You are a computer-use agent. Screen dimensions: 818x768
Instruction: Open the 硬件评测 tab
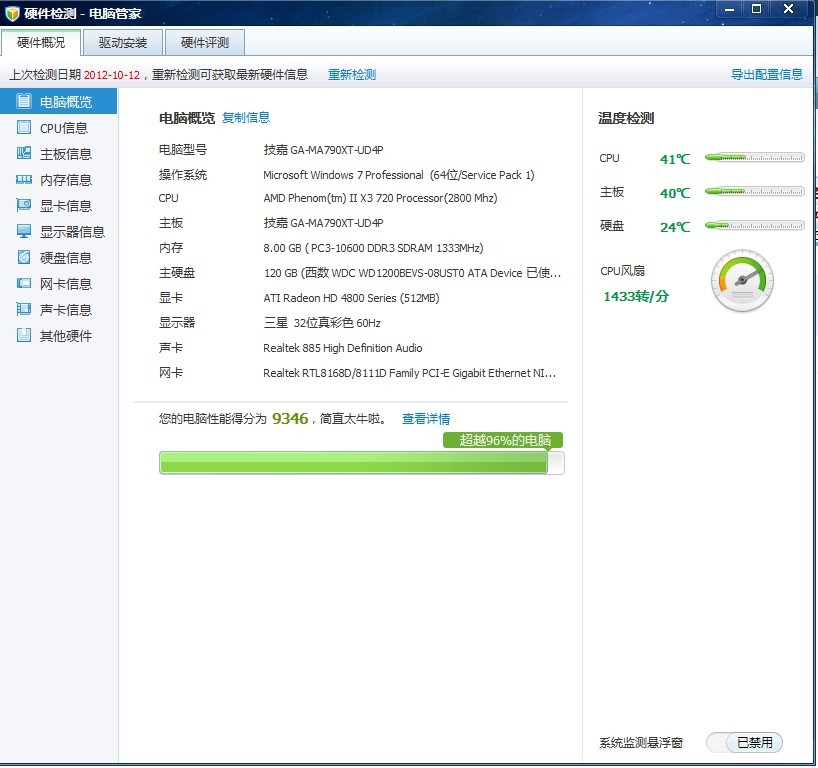pyautogui.click(x=204, y=42)
